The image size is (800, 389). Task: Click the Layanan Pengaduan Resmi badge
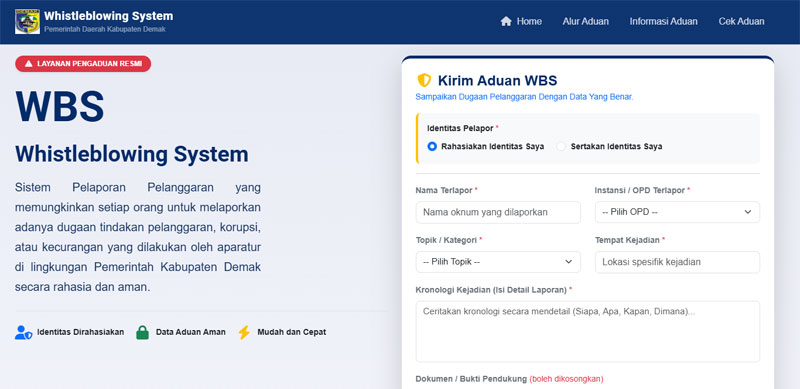[83, 64]
